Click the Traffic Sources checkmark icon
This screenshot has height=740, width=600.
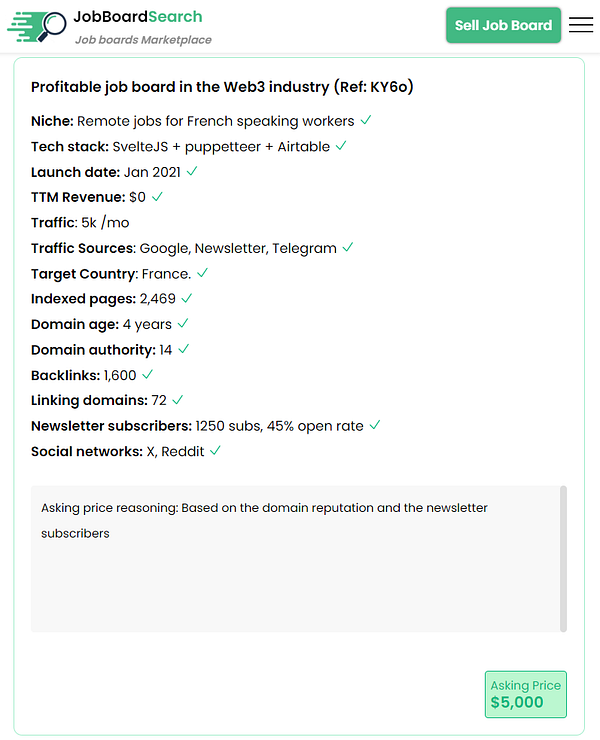[348, 247]
